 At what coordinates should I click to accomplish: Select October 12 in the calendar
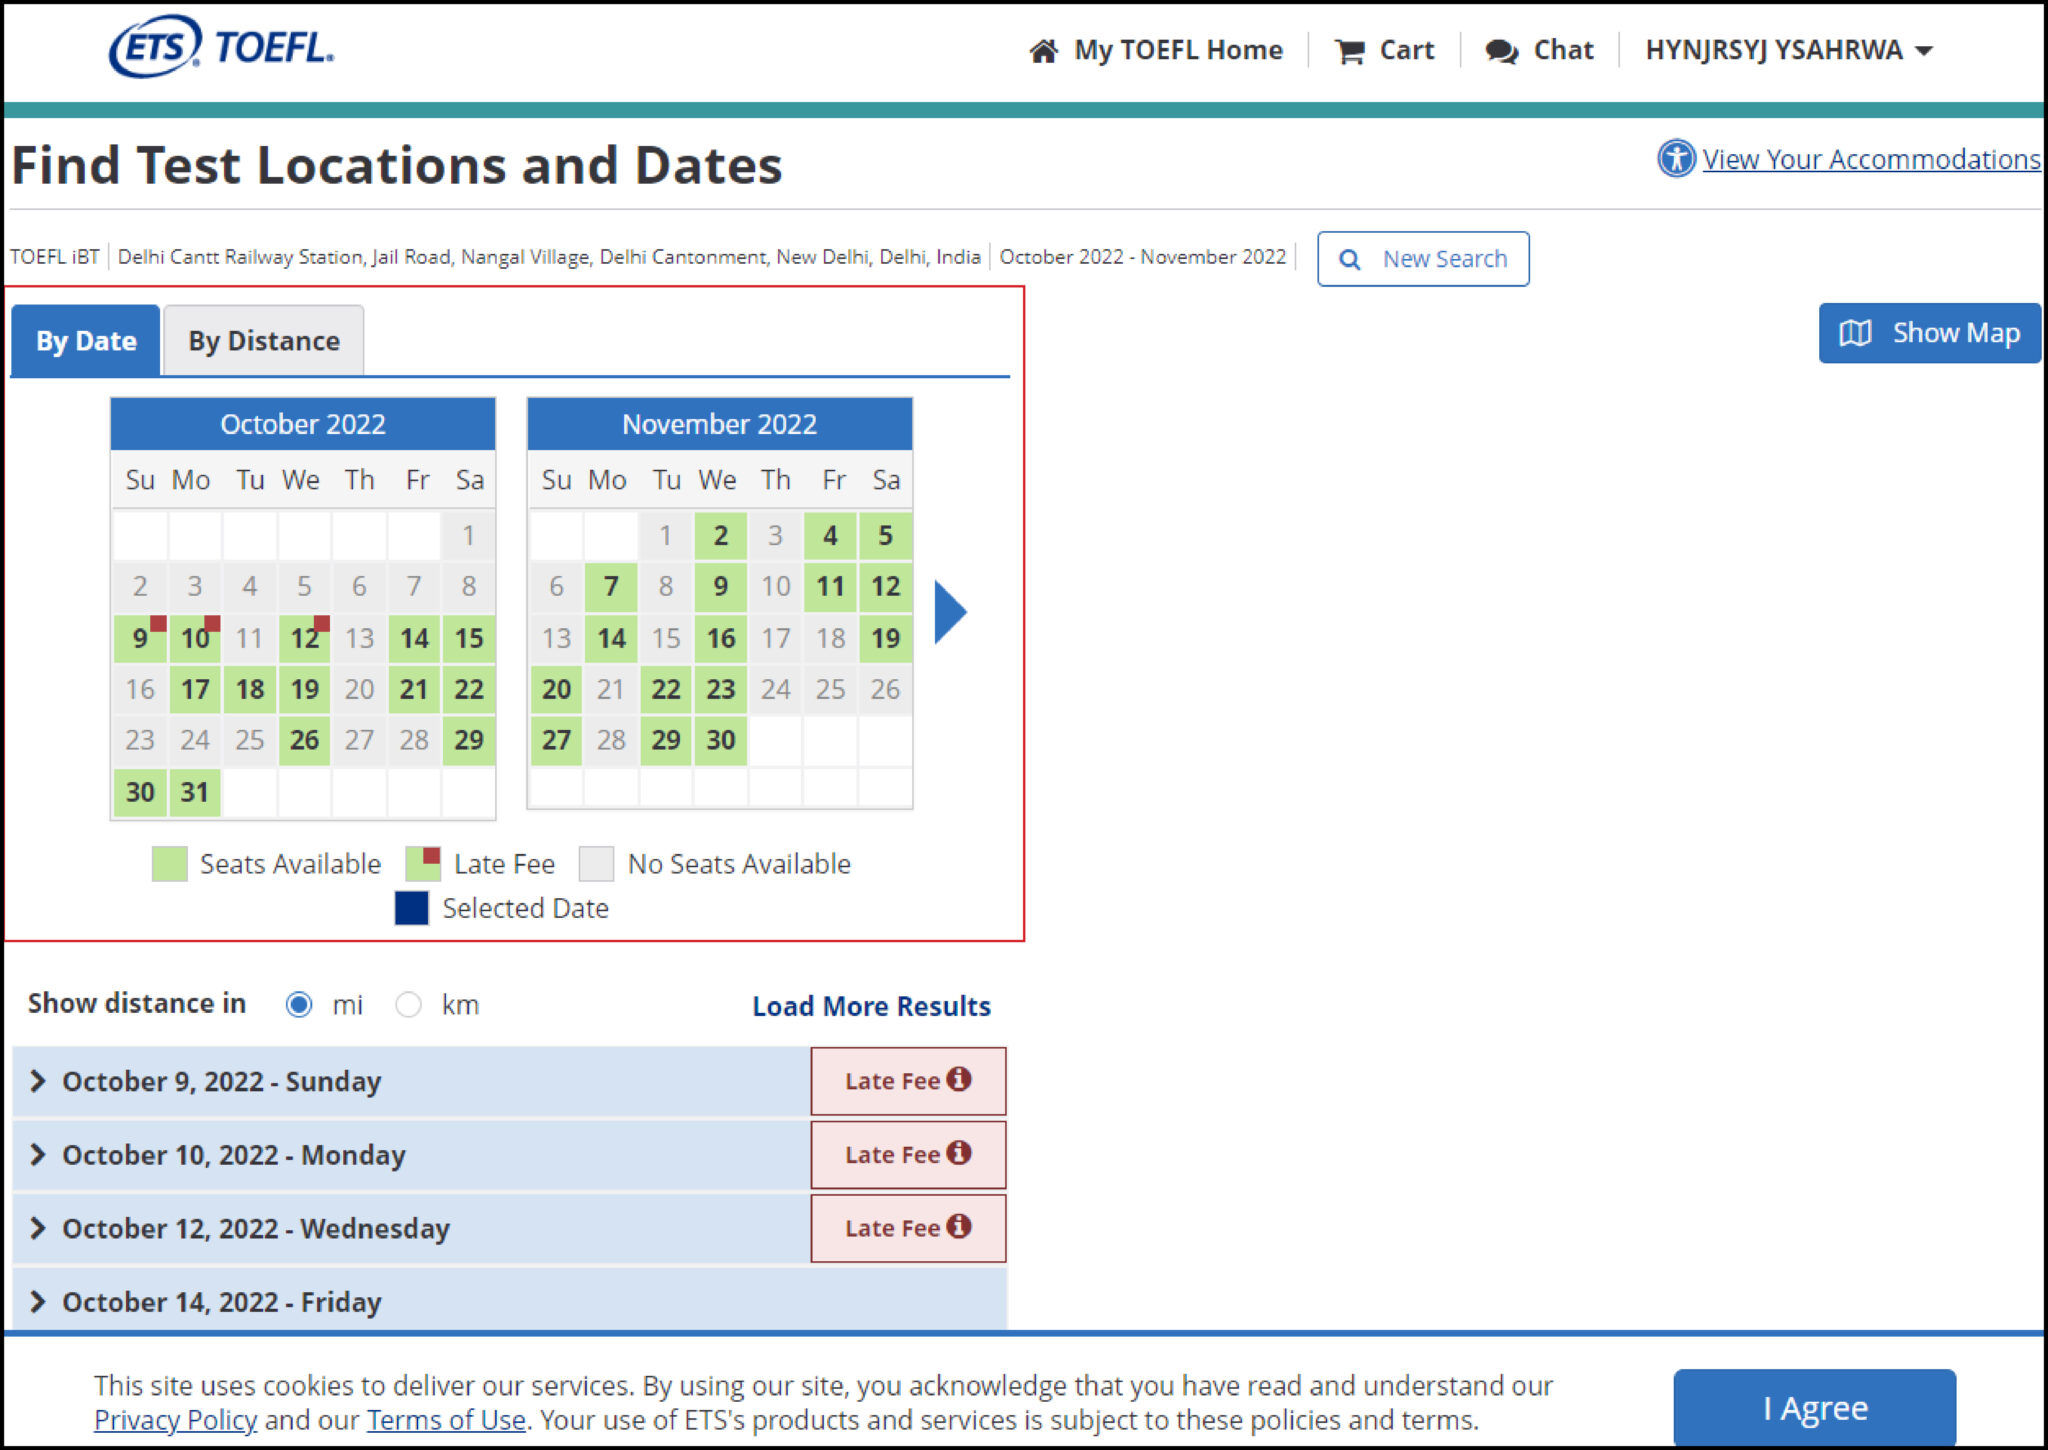pyautogui.click(x=304, y=638)
